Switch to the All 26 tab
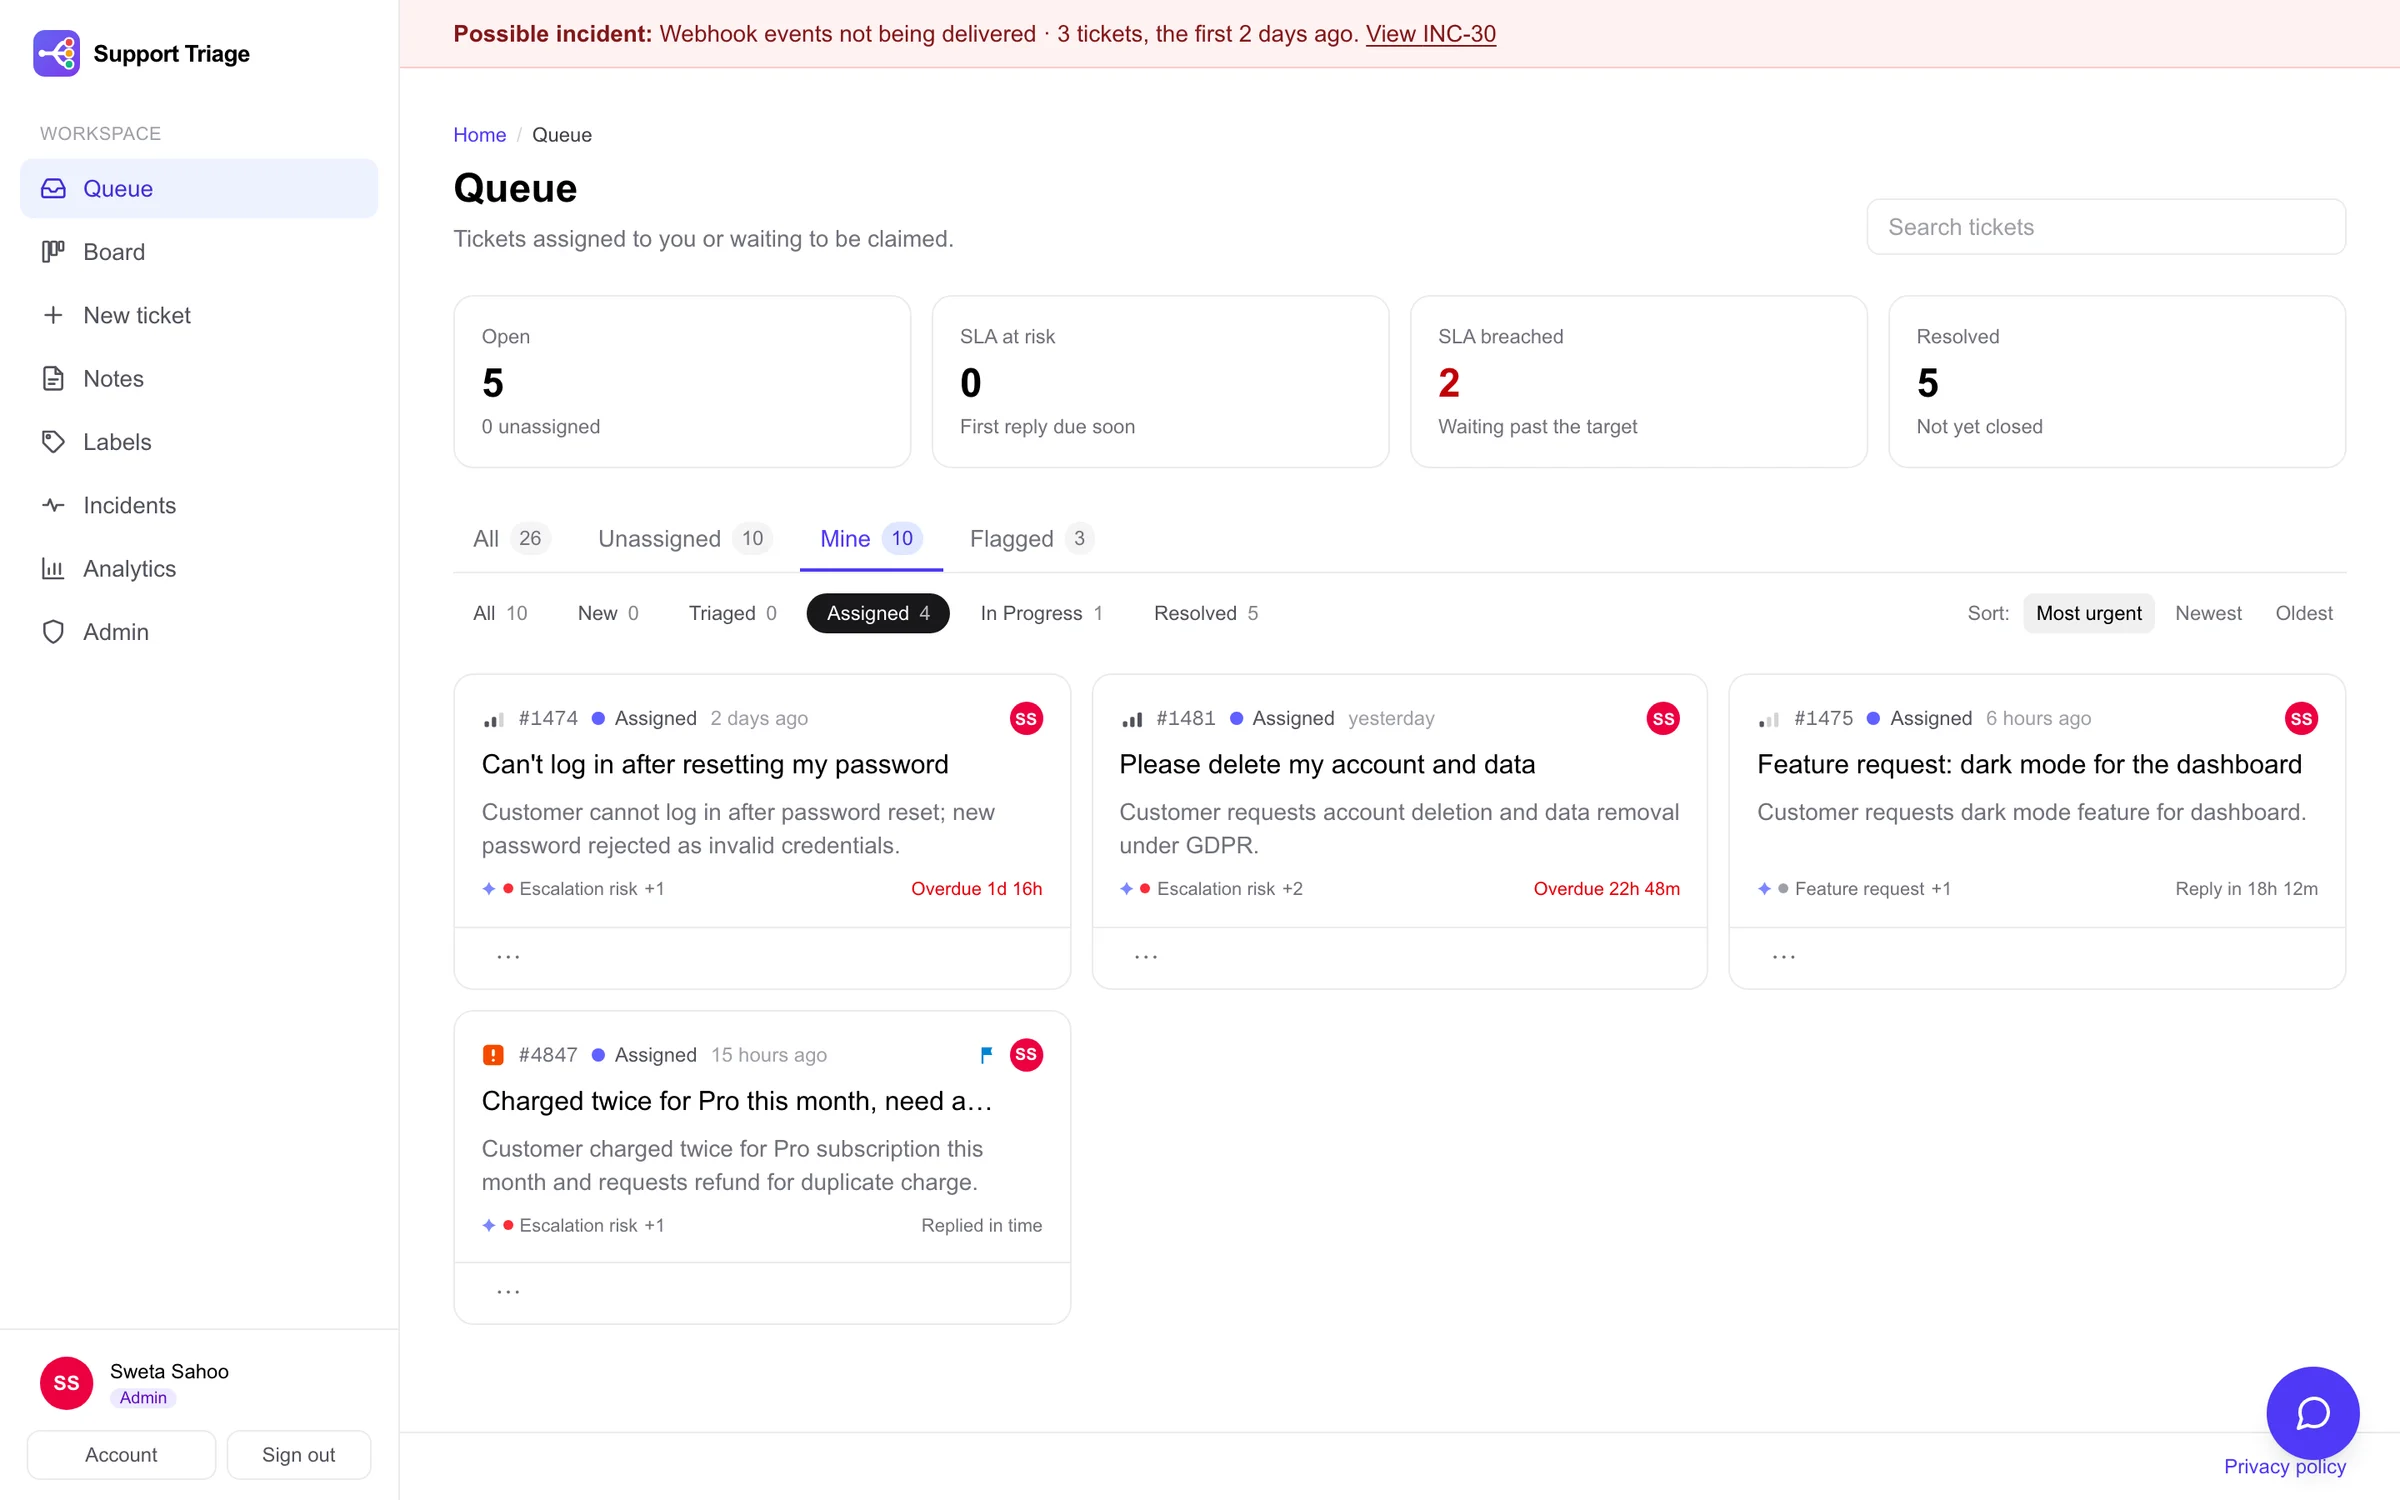The width and height of the screenshot is (2400, 1500). point(511,538)
